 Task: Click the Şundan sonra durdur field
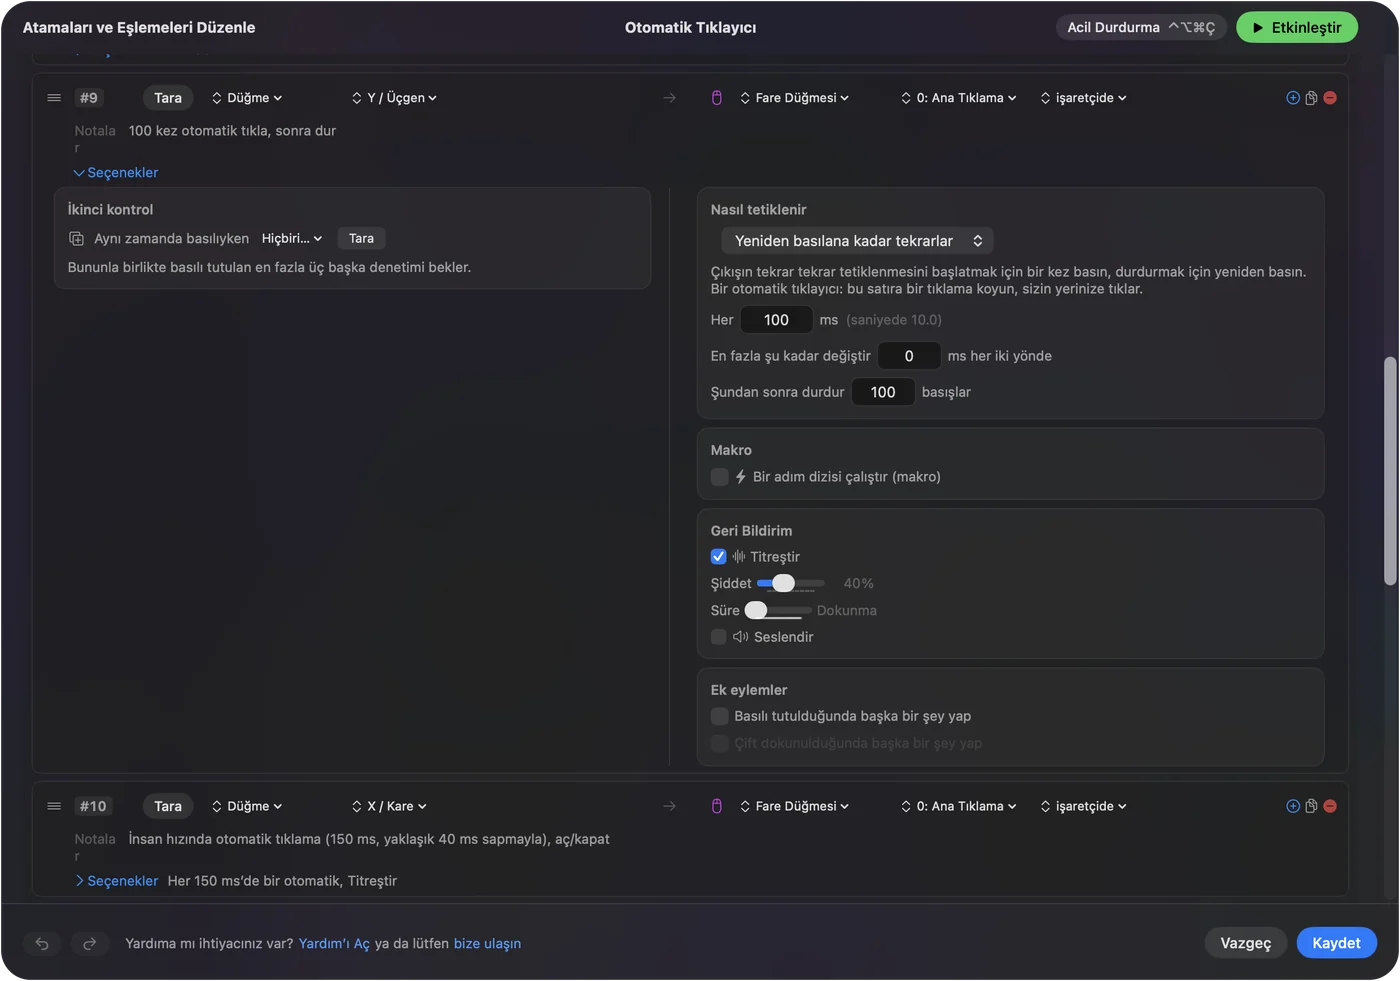(x=883, y=392)
